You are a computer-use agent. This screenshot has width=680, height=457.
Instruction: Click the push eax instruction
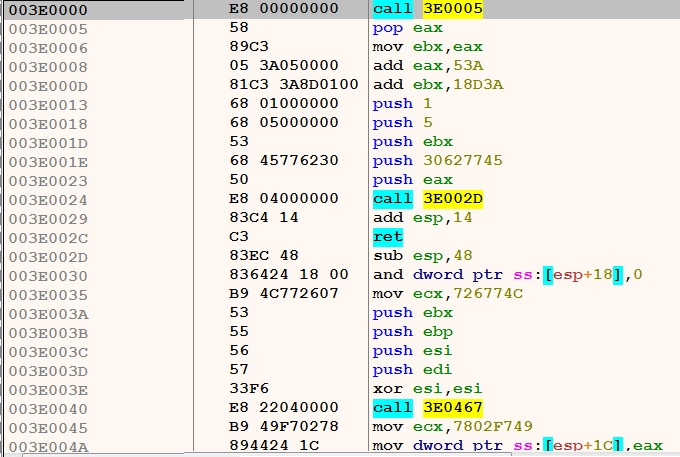(412, 180)
